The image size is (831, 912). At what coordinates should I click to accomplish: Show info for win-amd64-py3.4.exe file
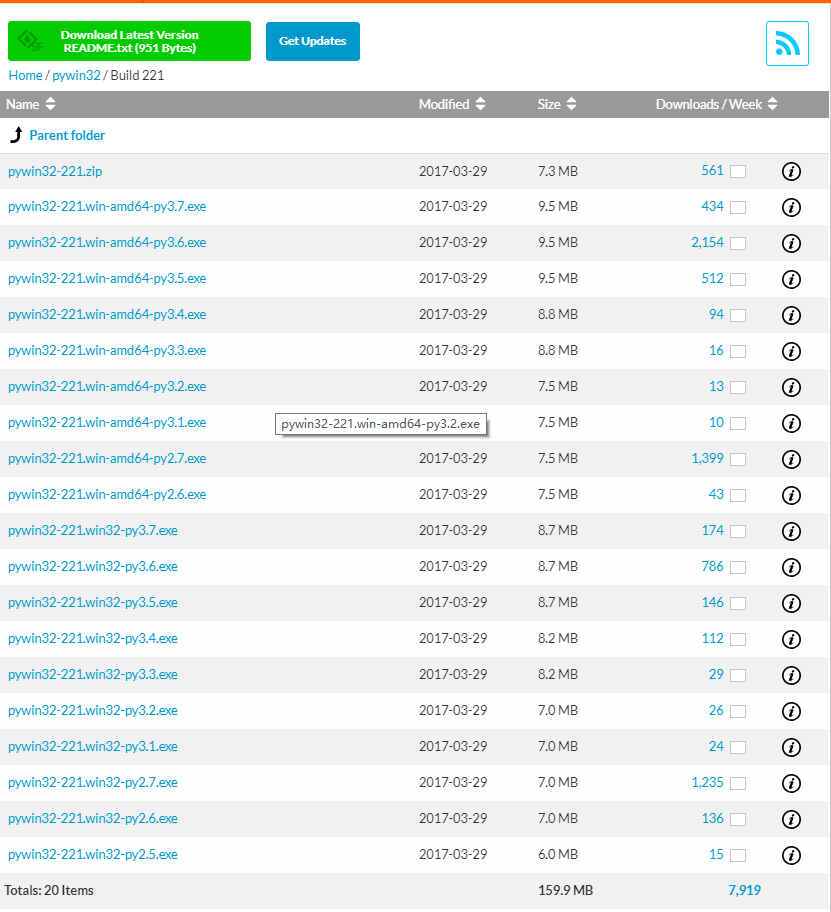coord(791,315)
